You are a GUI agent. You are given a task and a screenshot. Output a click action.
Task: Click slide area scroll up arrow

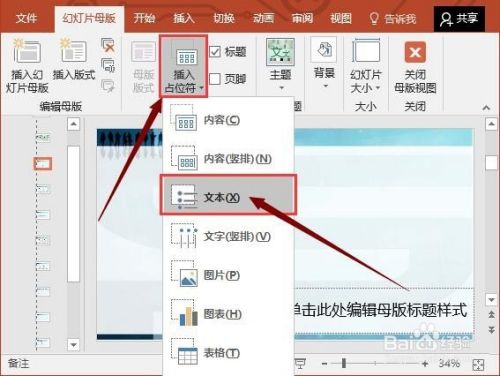coord(491,124)
